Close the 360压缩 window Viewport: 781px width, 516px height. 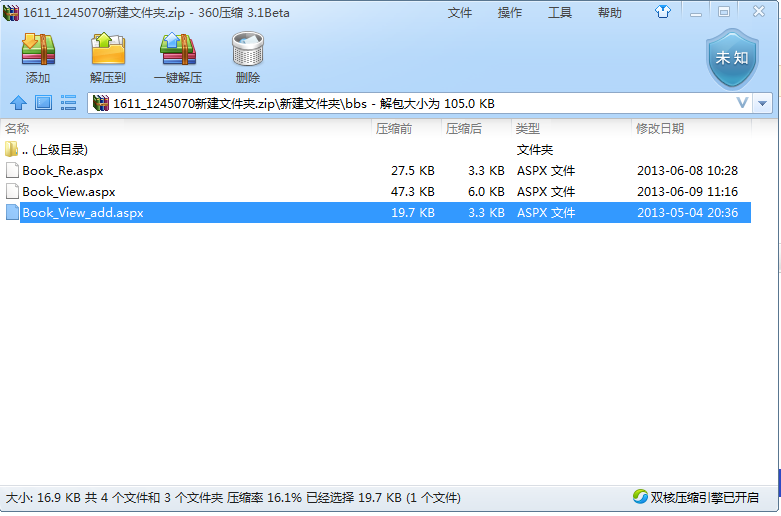pyautogui.click(x=759, y=11)
